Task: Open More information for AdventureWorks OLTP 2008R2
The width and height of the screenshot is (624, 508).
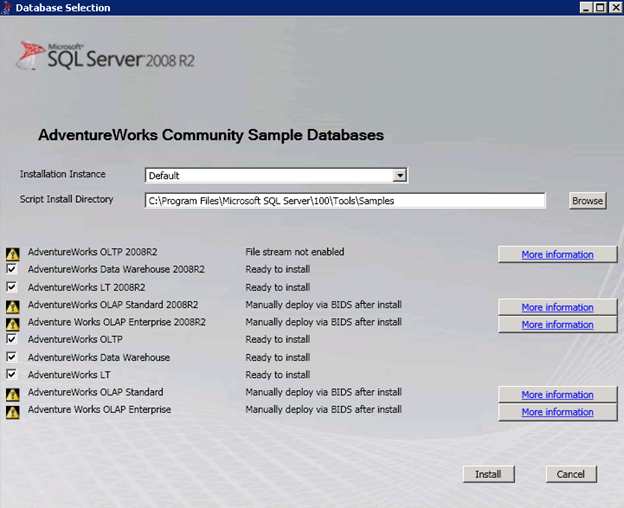Action: [x=558, y=254]
